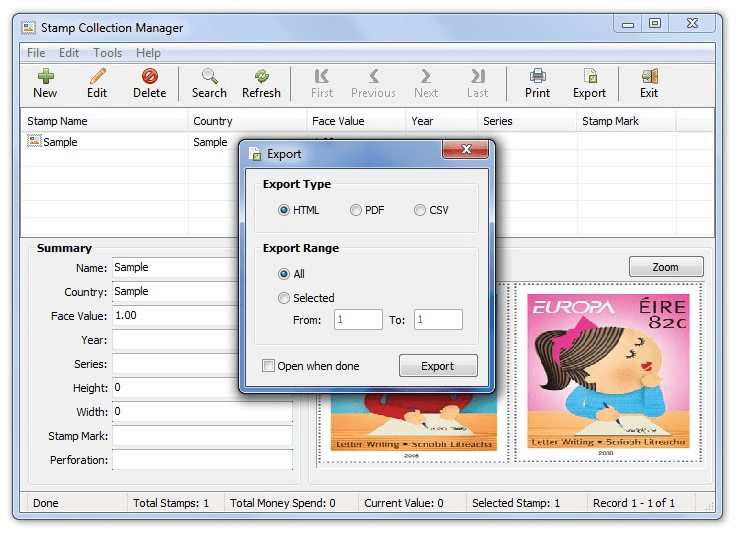Select the Sample stamp name cell
The height and width of the screenshot is (534, 736).
[x=60, y=142]
